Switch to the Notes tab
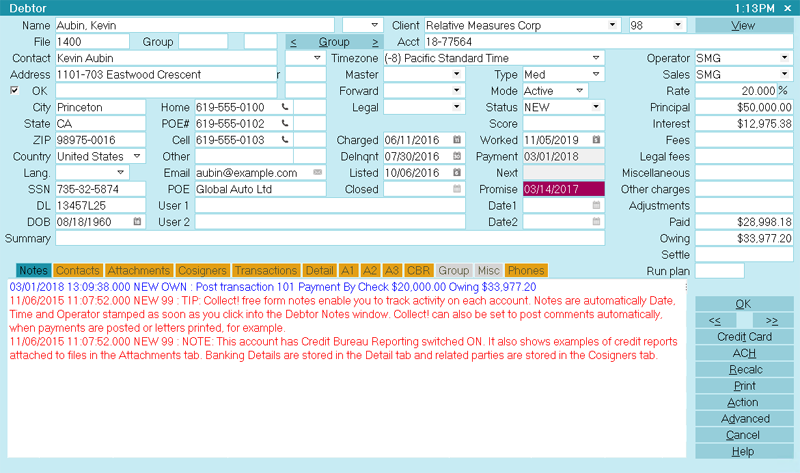 34,270
